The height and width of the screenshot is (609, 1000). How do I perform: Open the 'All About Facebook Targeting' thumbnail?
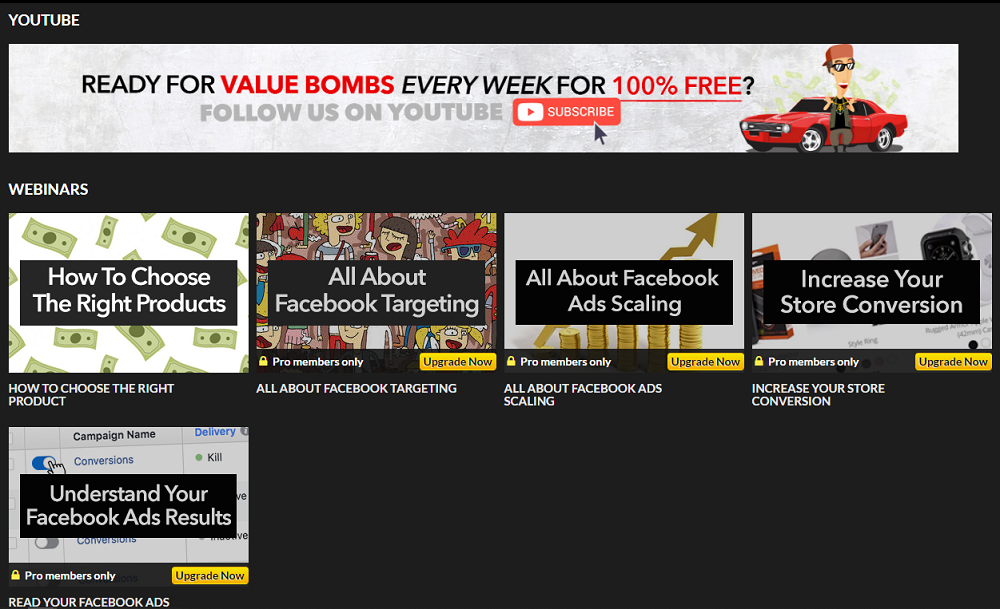(x=376, y=291)
